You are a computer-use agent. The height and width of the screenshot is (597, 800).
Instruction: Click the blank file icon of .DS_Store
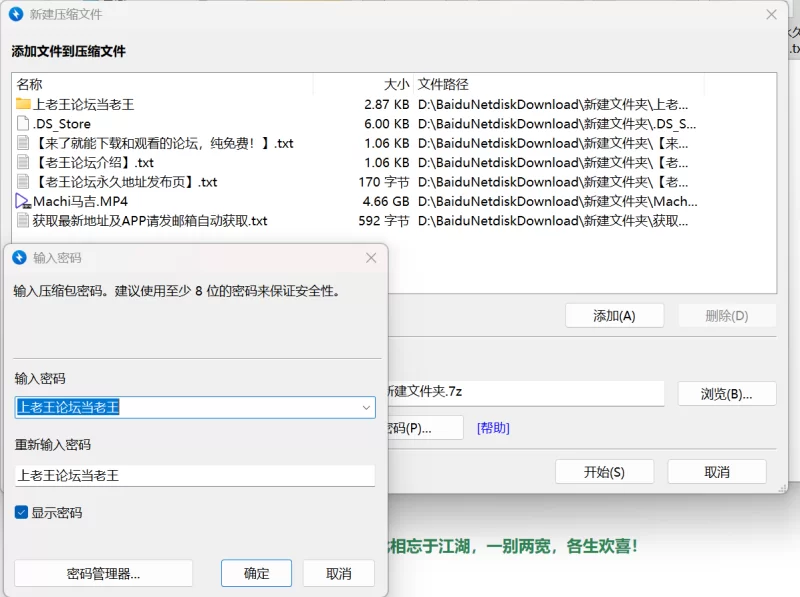(x=23, y=123)
